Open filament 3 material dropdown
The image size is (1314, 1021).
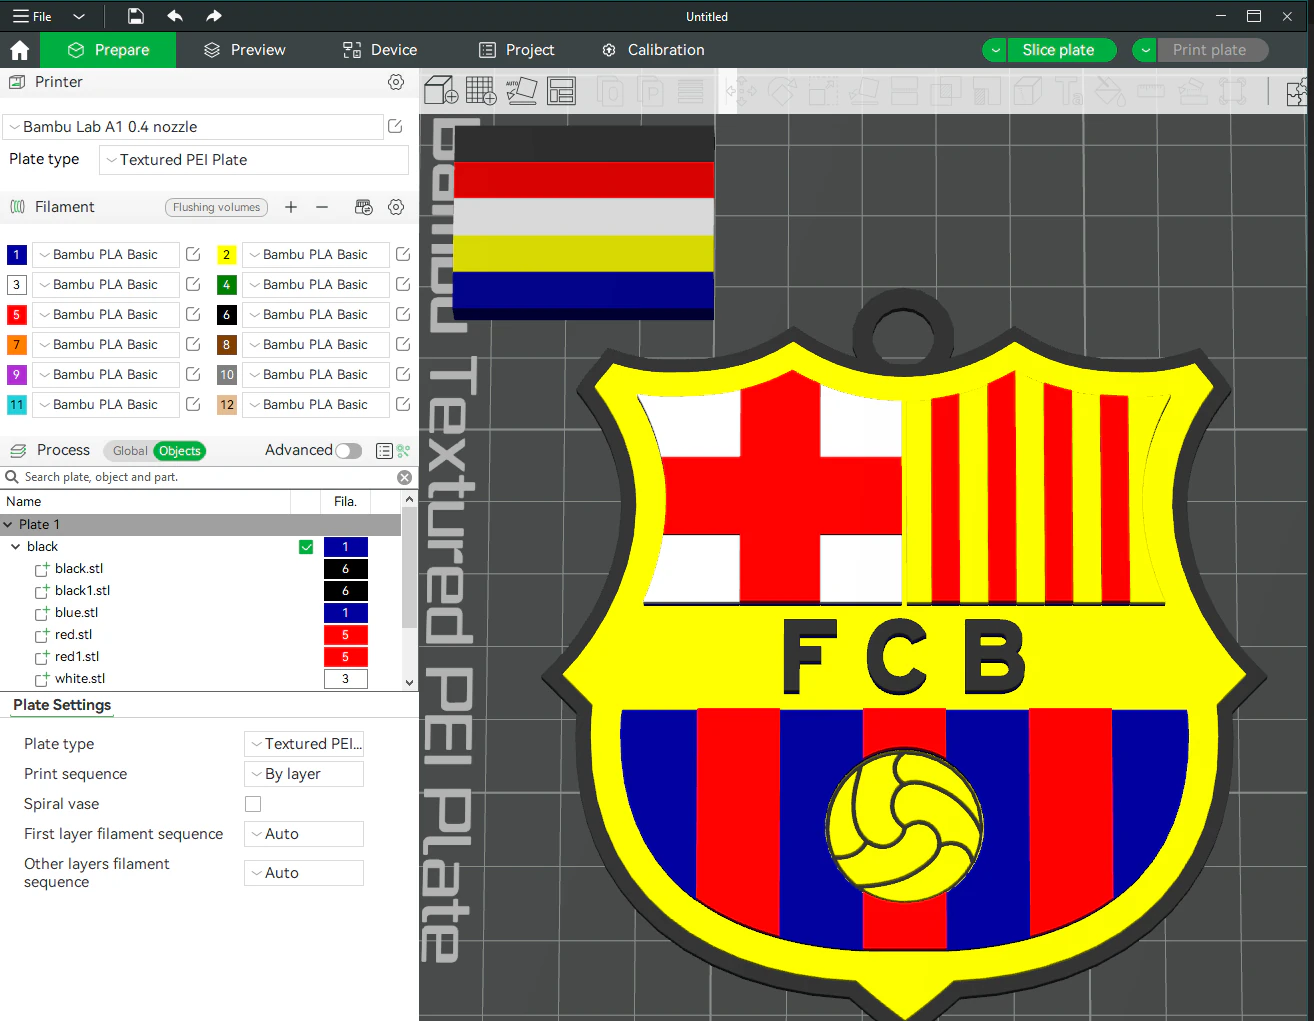coord(105,285)
